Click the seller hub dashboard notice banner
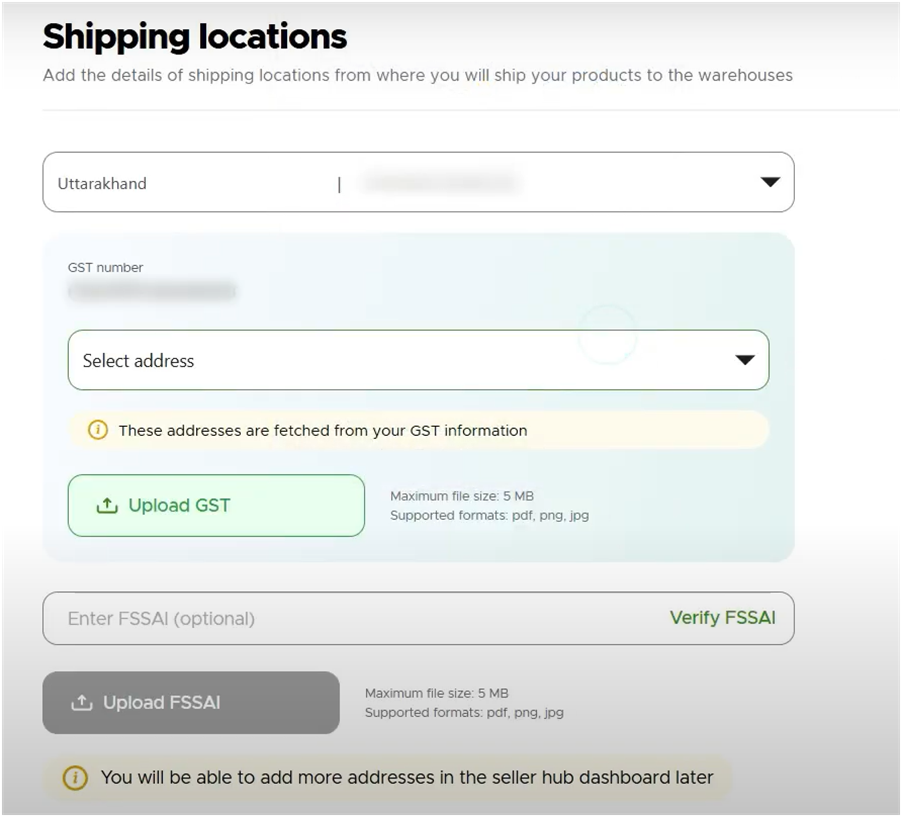Image resolution: width=902 pixels, height=817 pixels. 387,778
